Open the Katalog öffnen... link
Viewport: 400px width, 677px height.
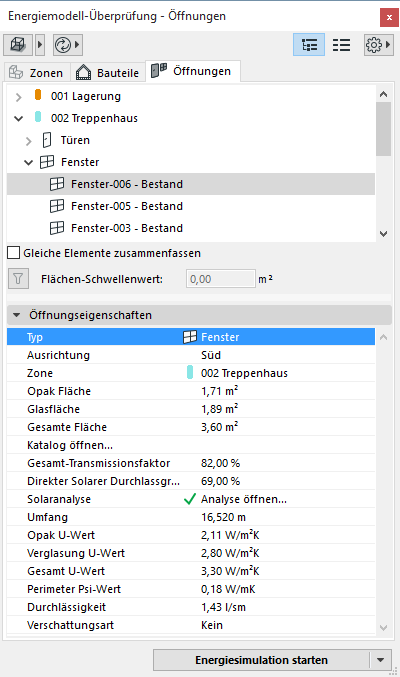pyautogui.click(x=70, y=445)
